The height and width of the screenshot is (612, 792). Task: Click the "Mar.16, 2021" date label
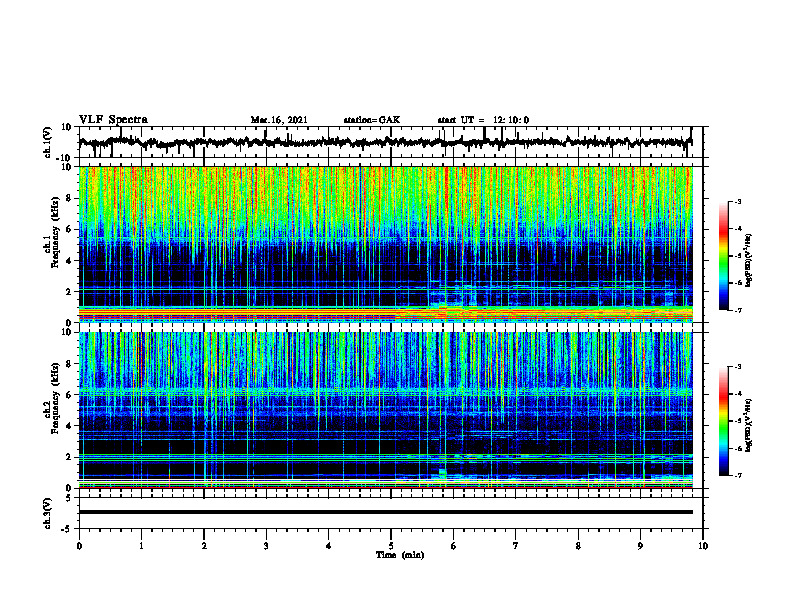coord(279,120)
